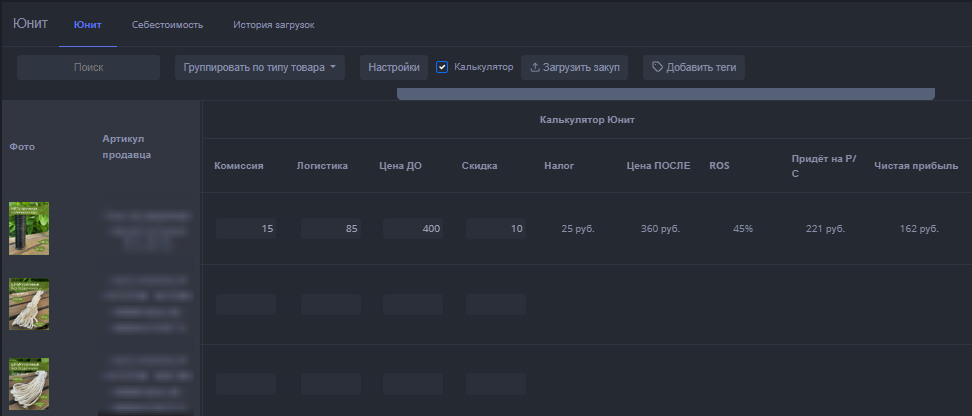Open third product thumbnail photo
This screenshot has width=972, height=416.
29,384
